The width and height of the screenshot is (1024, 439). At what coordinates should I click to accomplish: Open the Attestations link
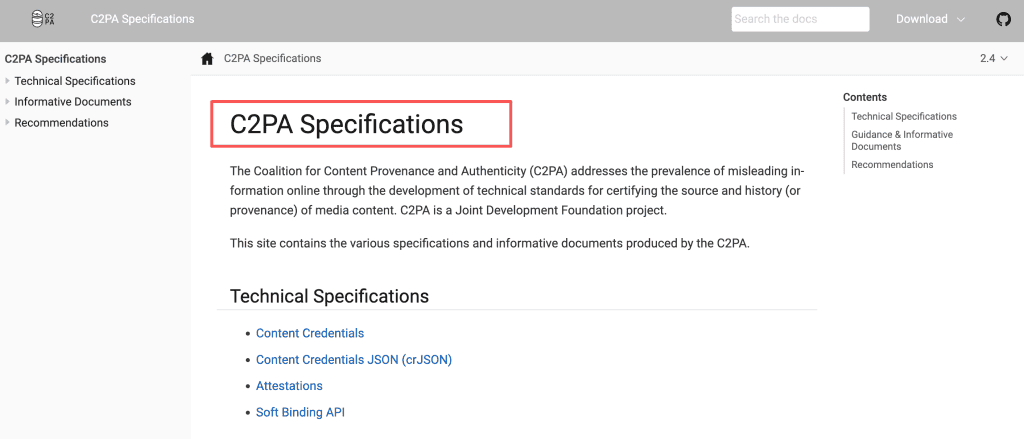(289, 386)
